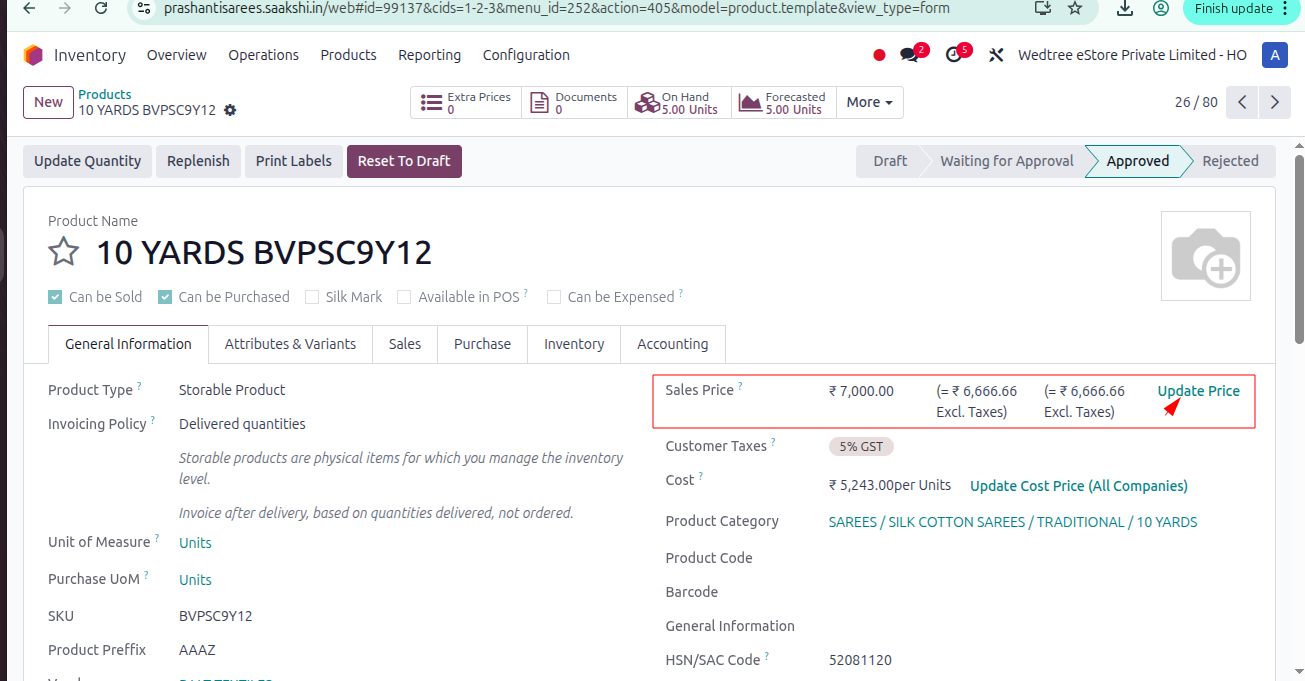
Task: Toggle the Silk Mark checkbox
Action: point(312,297)
